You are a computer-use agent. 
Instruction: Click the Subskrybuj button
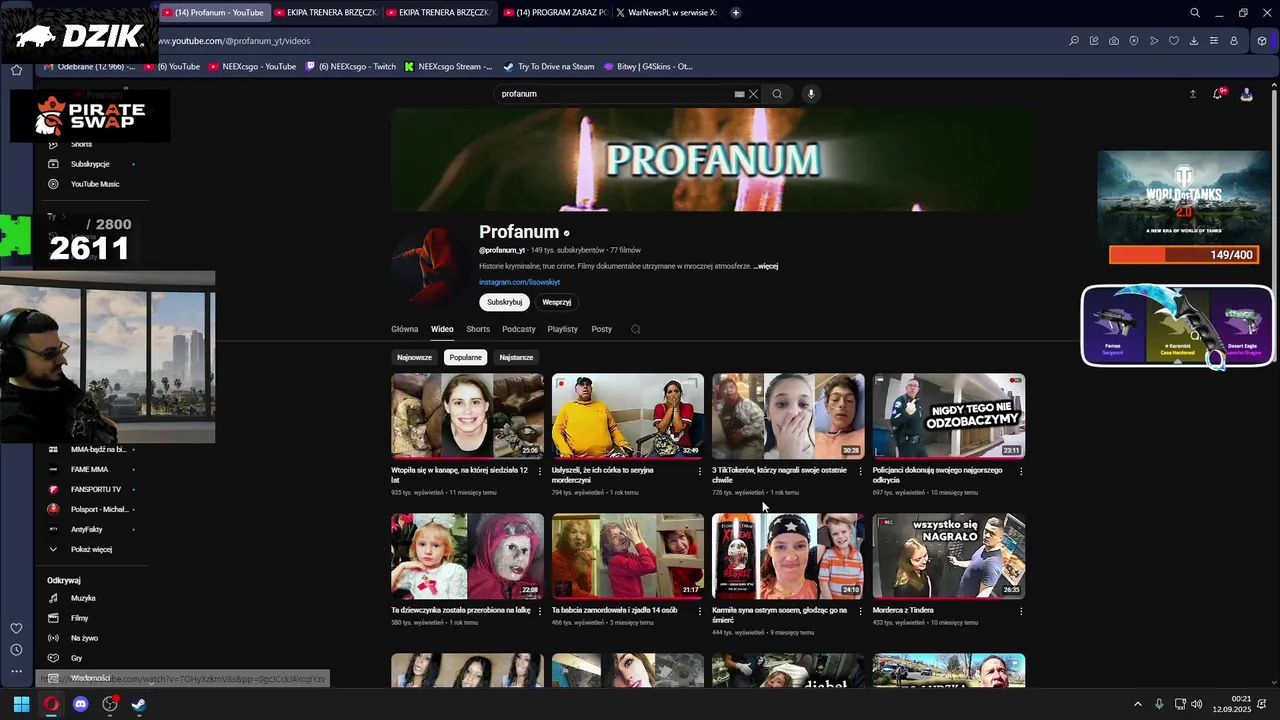point(505,302)
